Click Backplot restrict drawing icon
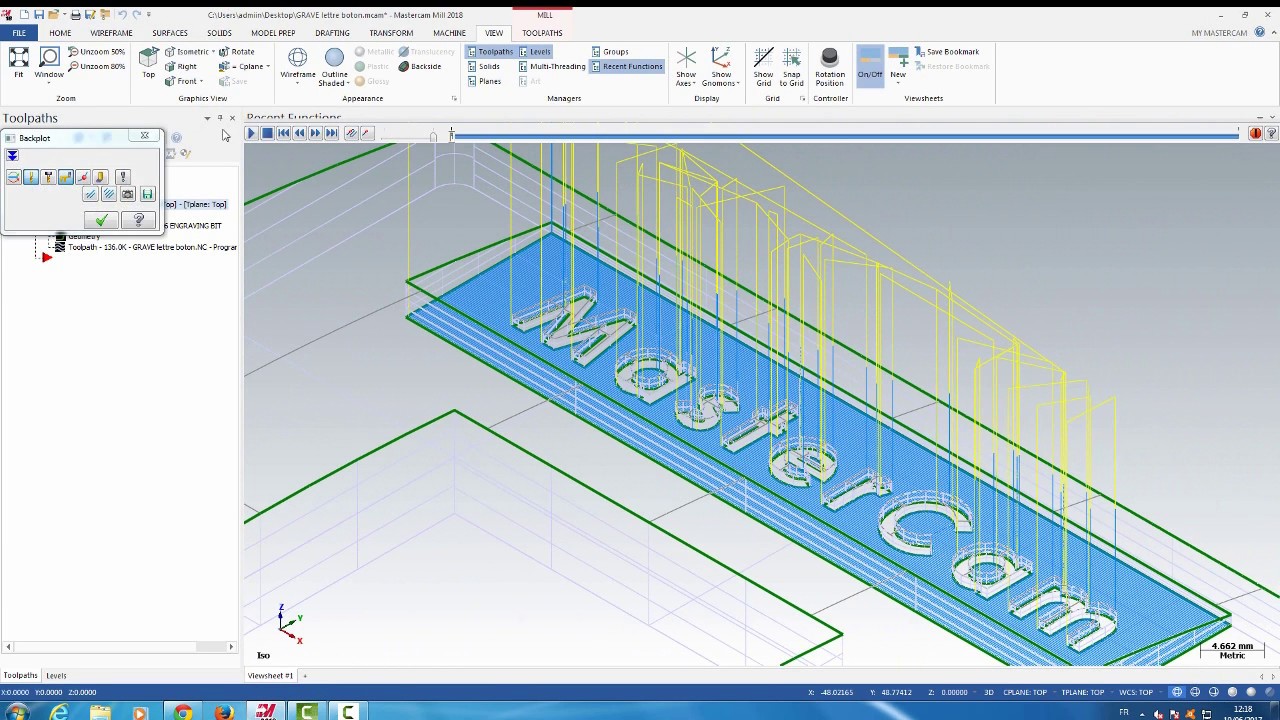 tap(90, 194)
